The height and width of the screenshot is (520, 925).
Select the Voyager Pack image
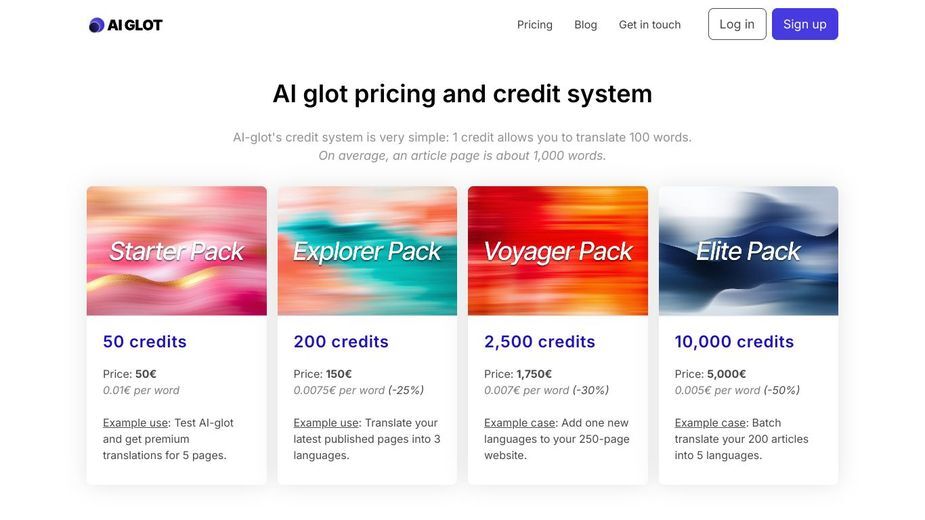[x=557, y=251]
